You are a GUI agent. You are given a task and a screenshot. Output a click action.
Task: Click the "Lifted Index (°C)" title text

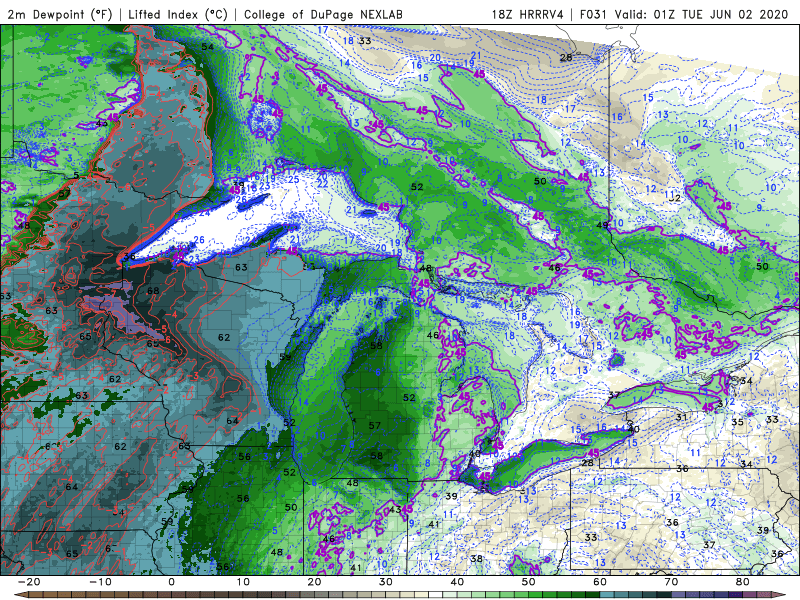178,14
